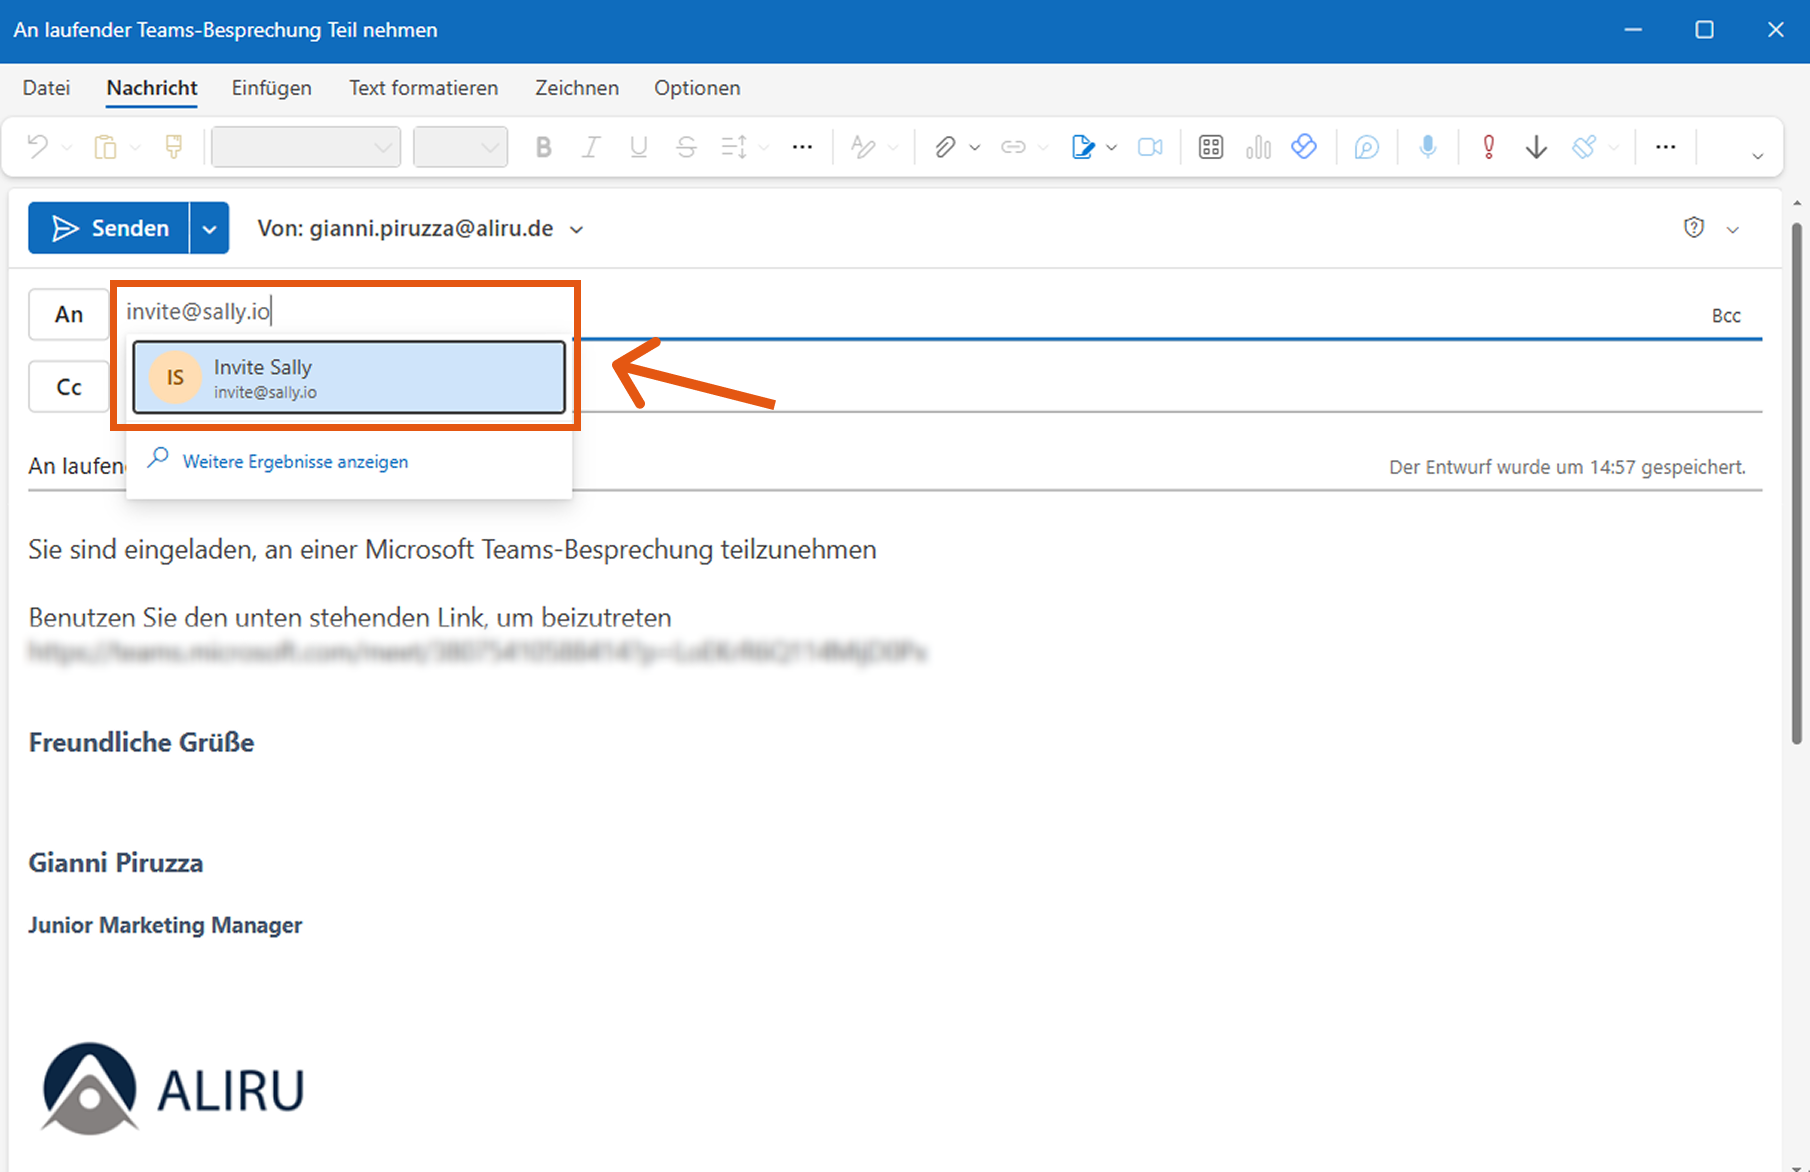Screen dimensions: 1810x1172
Task: Toggle bold formatting
Action: (543, 146)
